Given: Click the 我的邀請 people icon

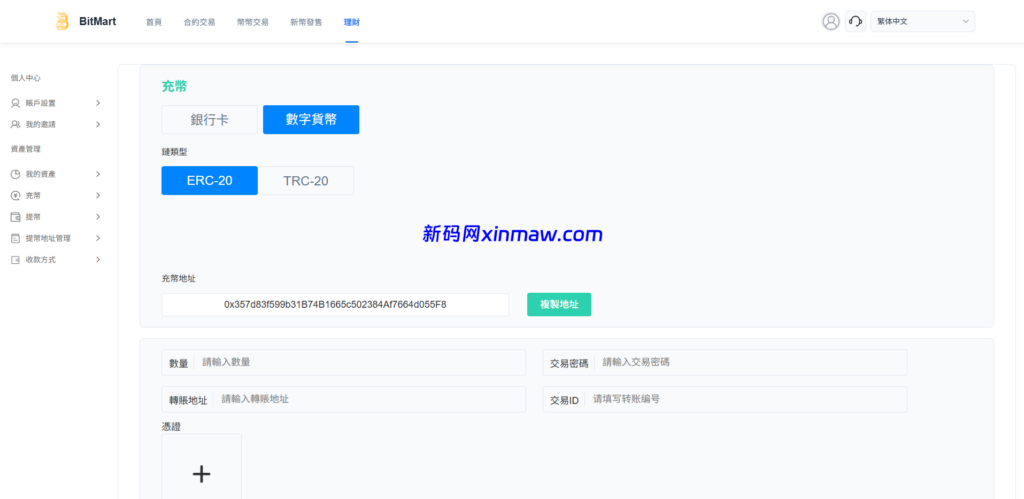Looking at the screenshot, I should (x=16, y=124).
